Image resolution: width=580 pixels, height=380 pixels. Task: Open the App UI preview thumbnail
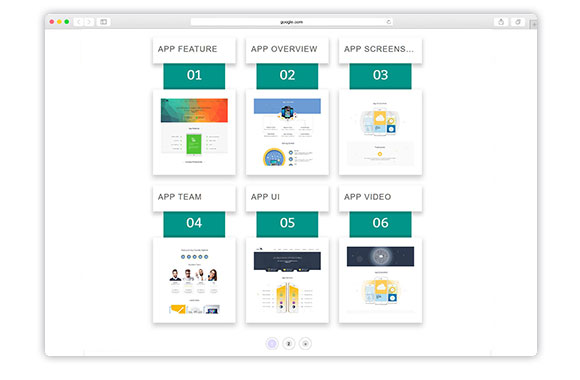(287, 280)
